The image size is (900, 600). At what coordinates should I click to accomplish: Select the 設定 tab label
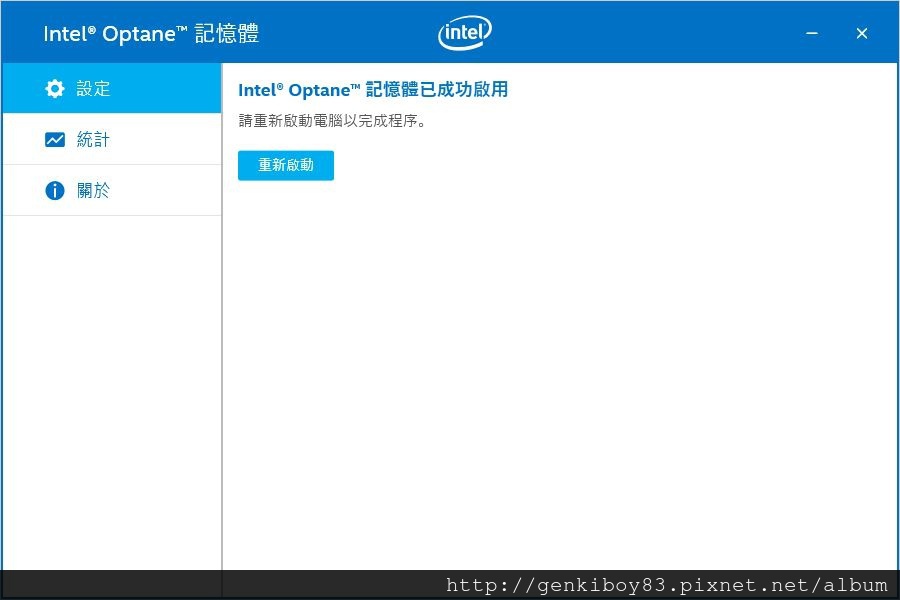tap(93, 88)
